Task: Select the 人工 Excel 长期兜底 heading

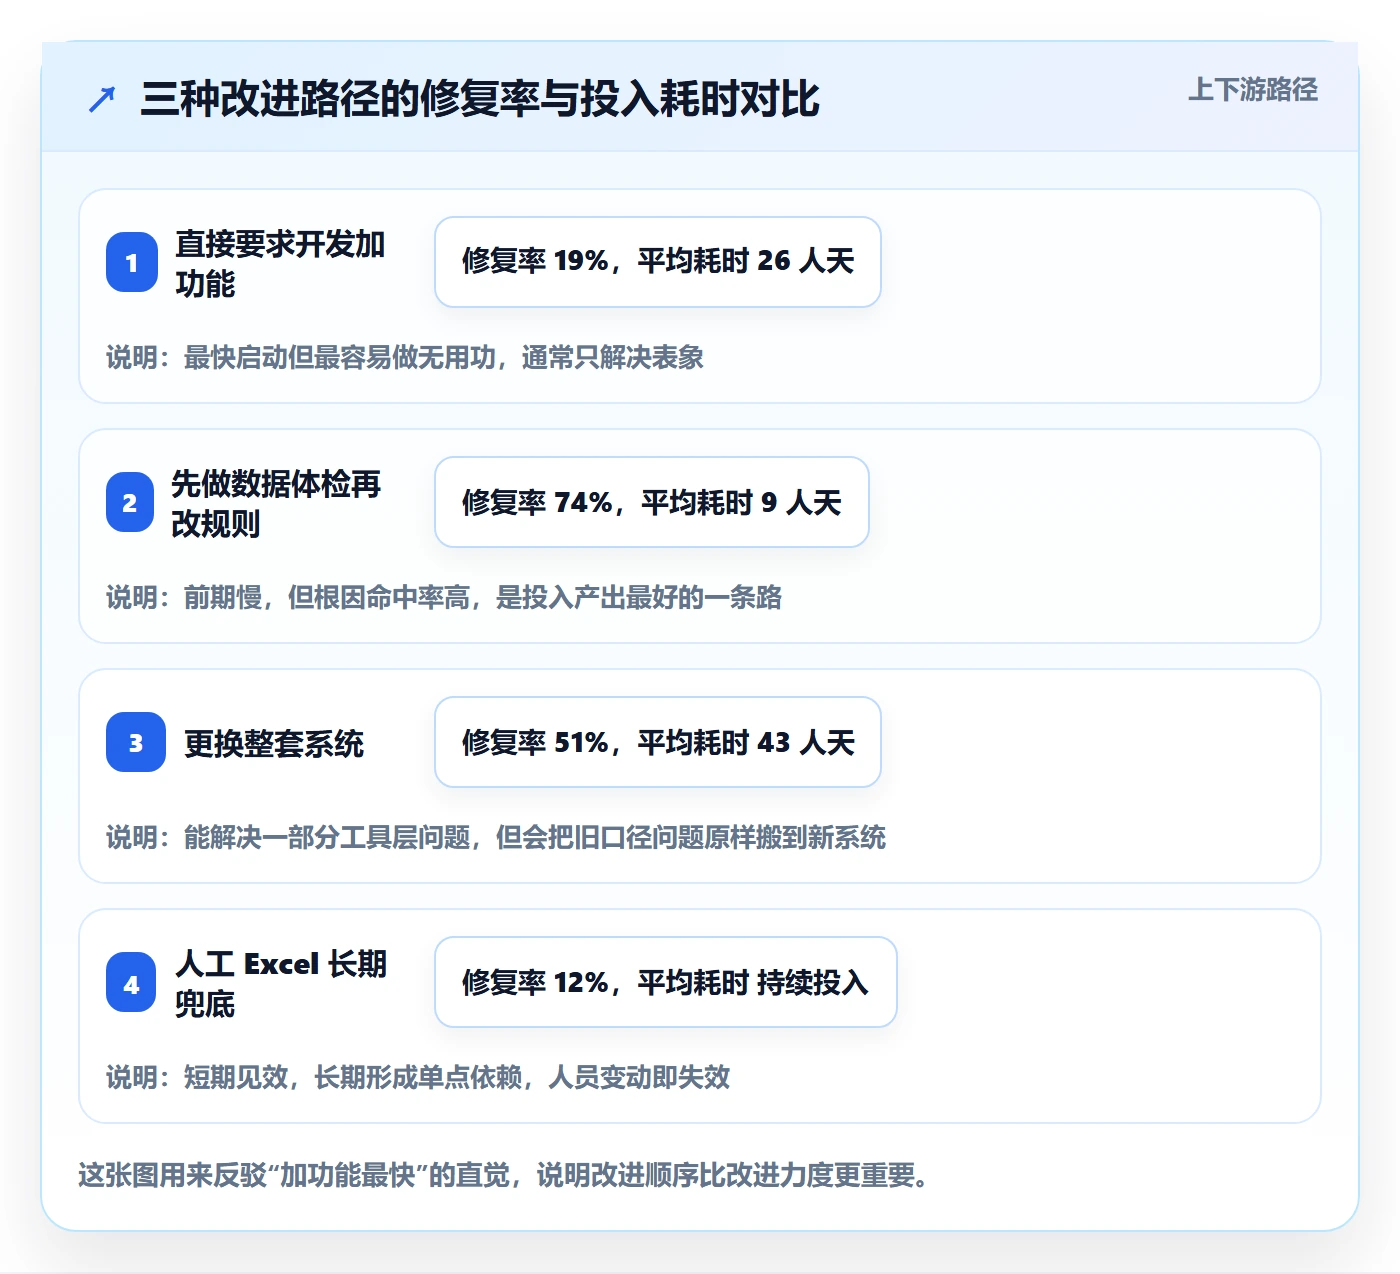Action: coord(281,983)
